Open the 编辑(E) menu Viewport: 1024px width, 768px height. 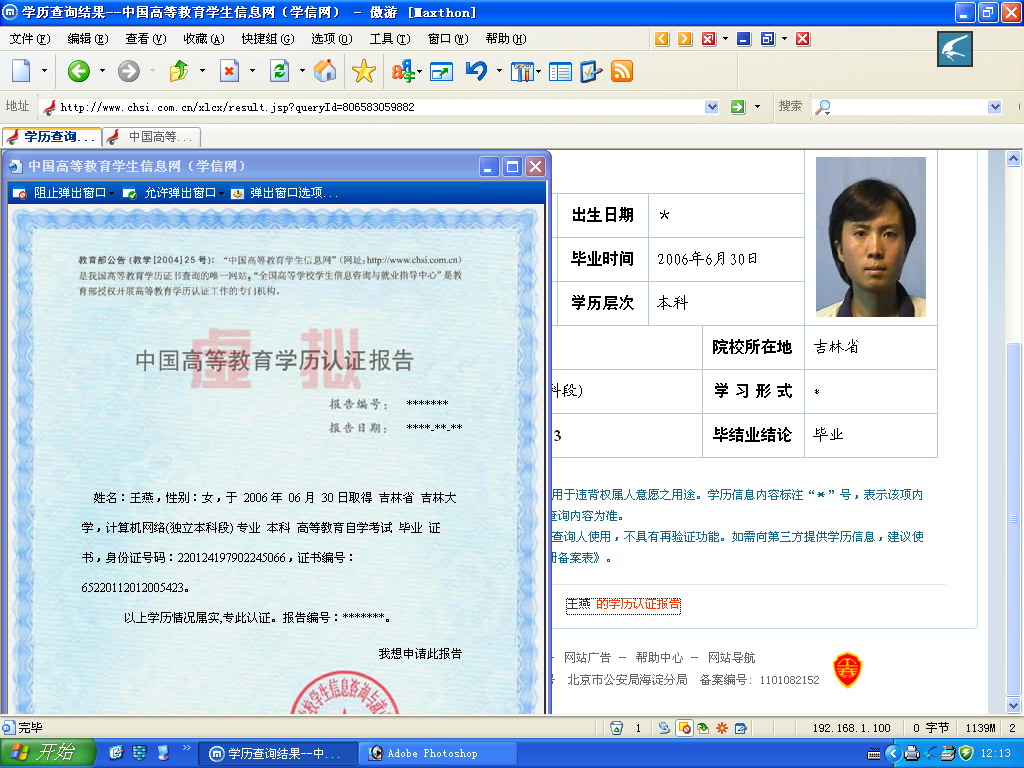click(x=88, y=39)
